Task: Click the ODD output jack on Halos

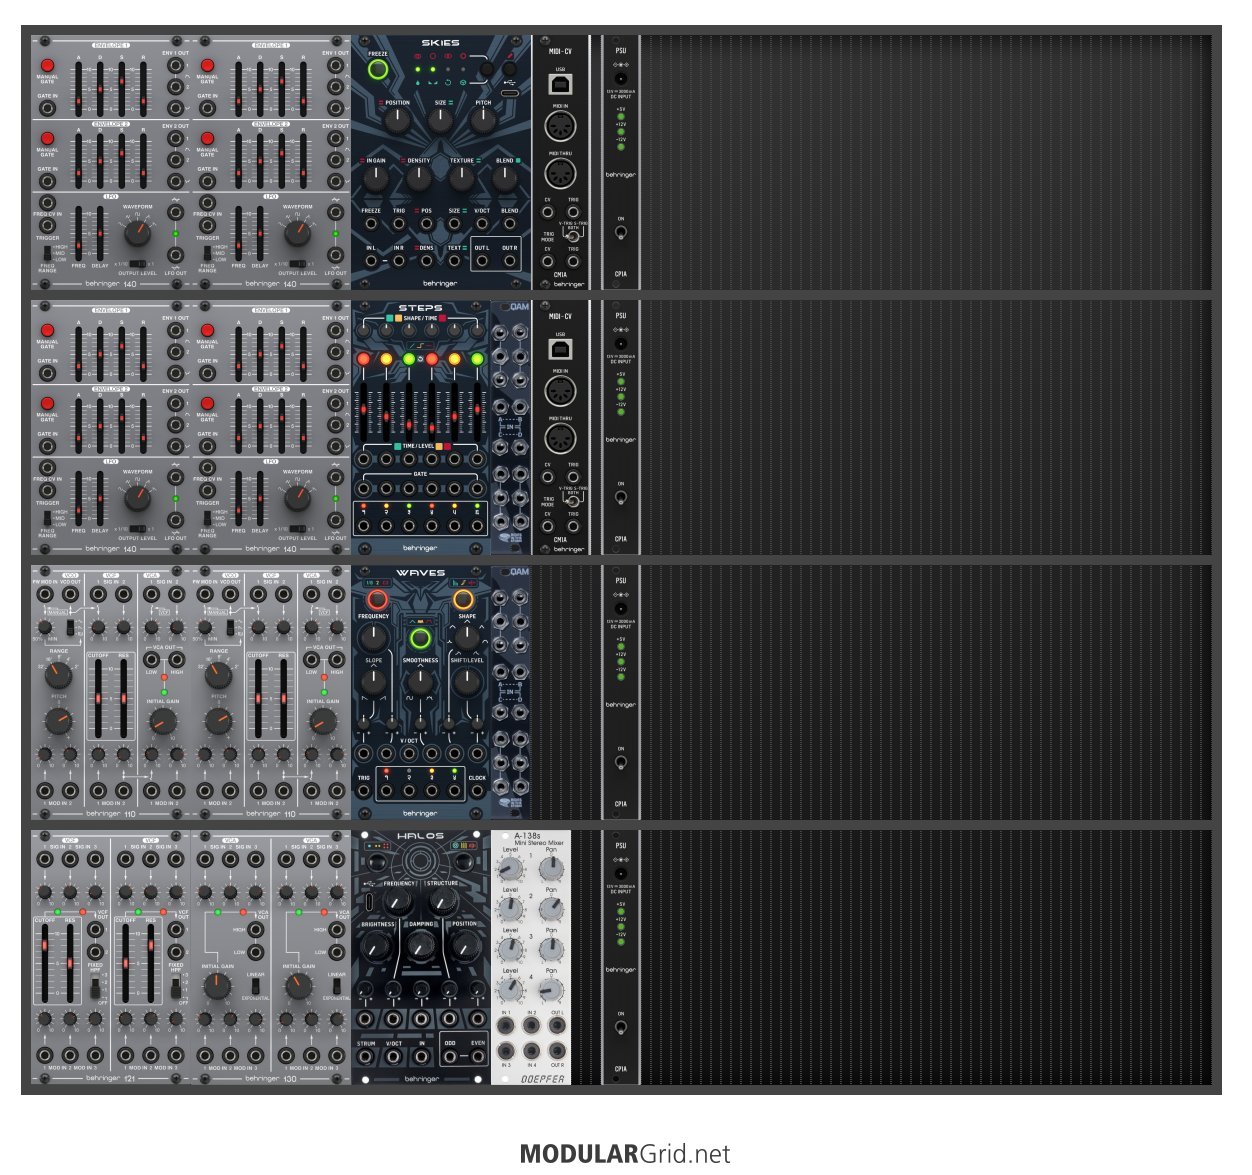Action: point(450,1057)
